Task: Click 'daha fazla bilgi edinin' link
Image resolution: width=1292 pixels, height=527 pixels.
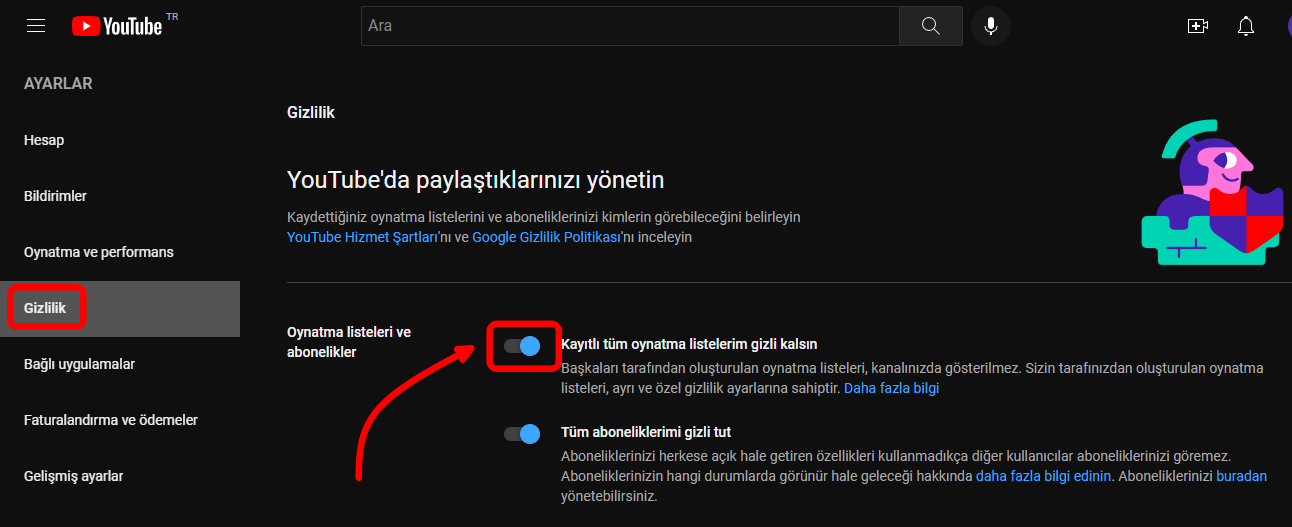Action: (1044, 476)
